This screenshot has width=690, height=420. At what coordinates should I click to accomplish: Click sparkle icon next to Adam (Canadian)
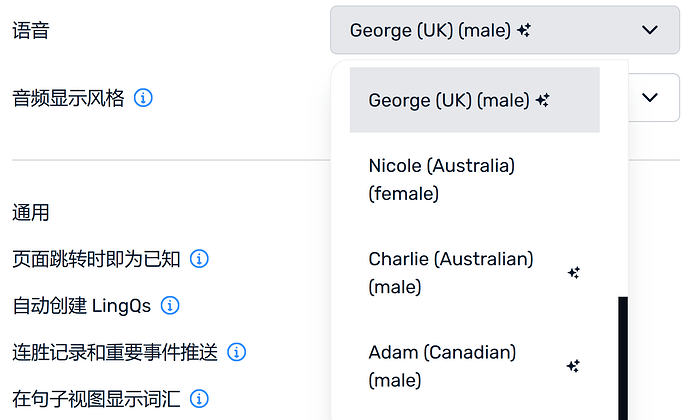click(x=573, y=366)
